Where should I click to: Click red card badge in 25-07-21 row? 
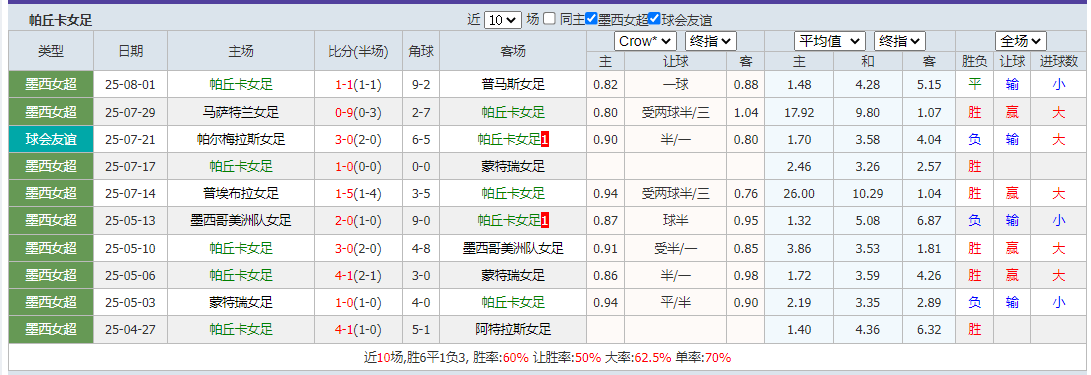coord(545,139)
